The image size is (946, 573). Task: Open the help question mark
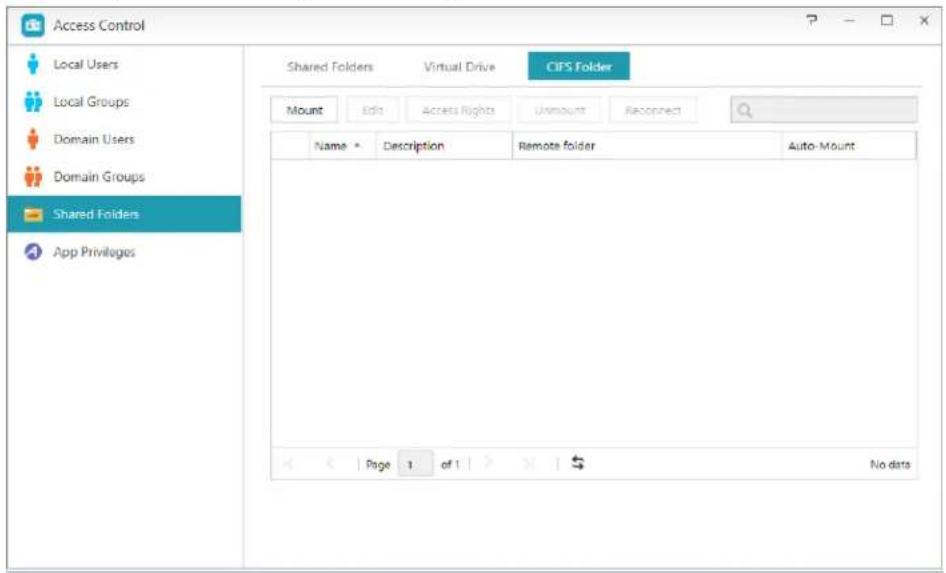[813, 21]
